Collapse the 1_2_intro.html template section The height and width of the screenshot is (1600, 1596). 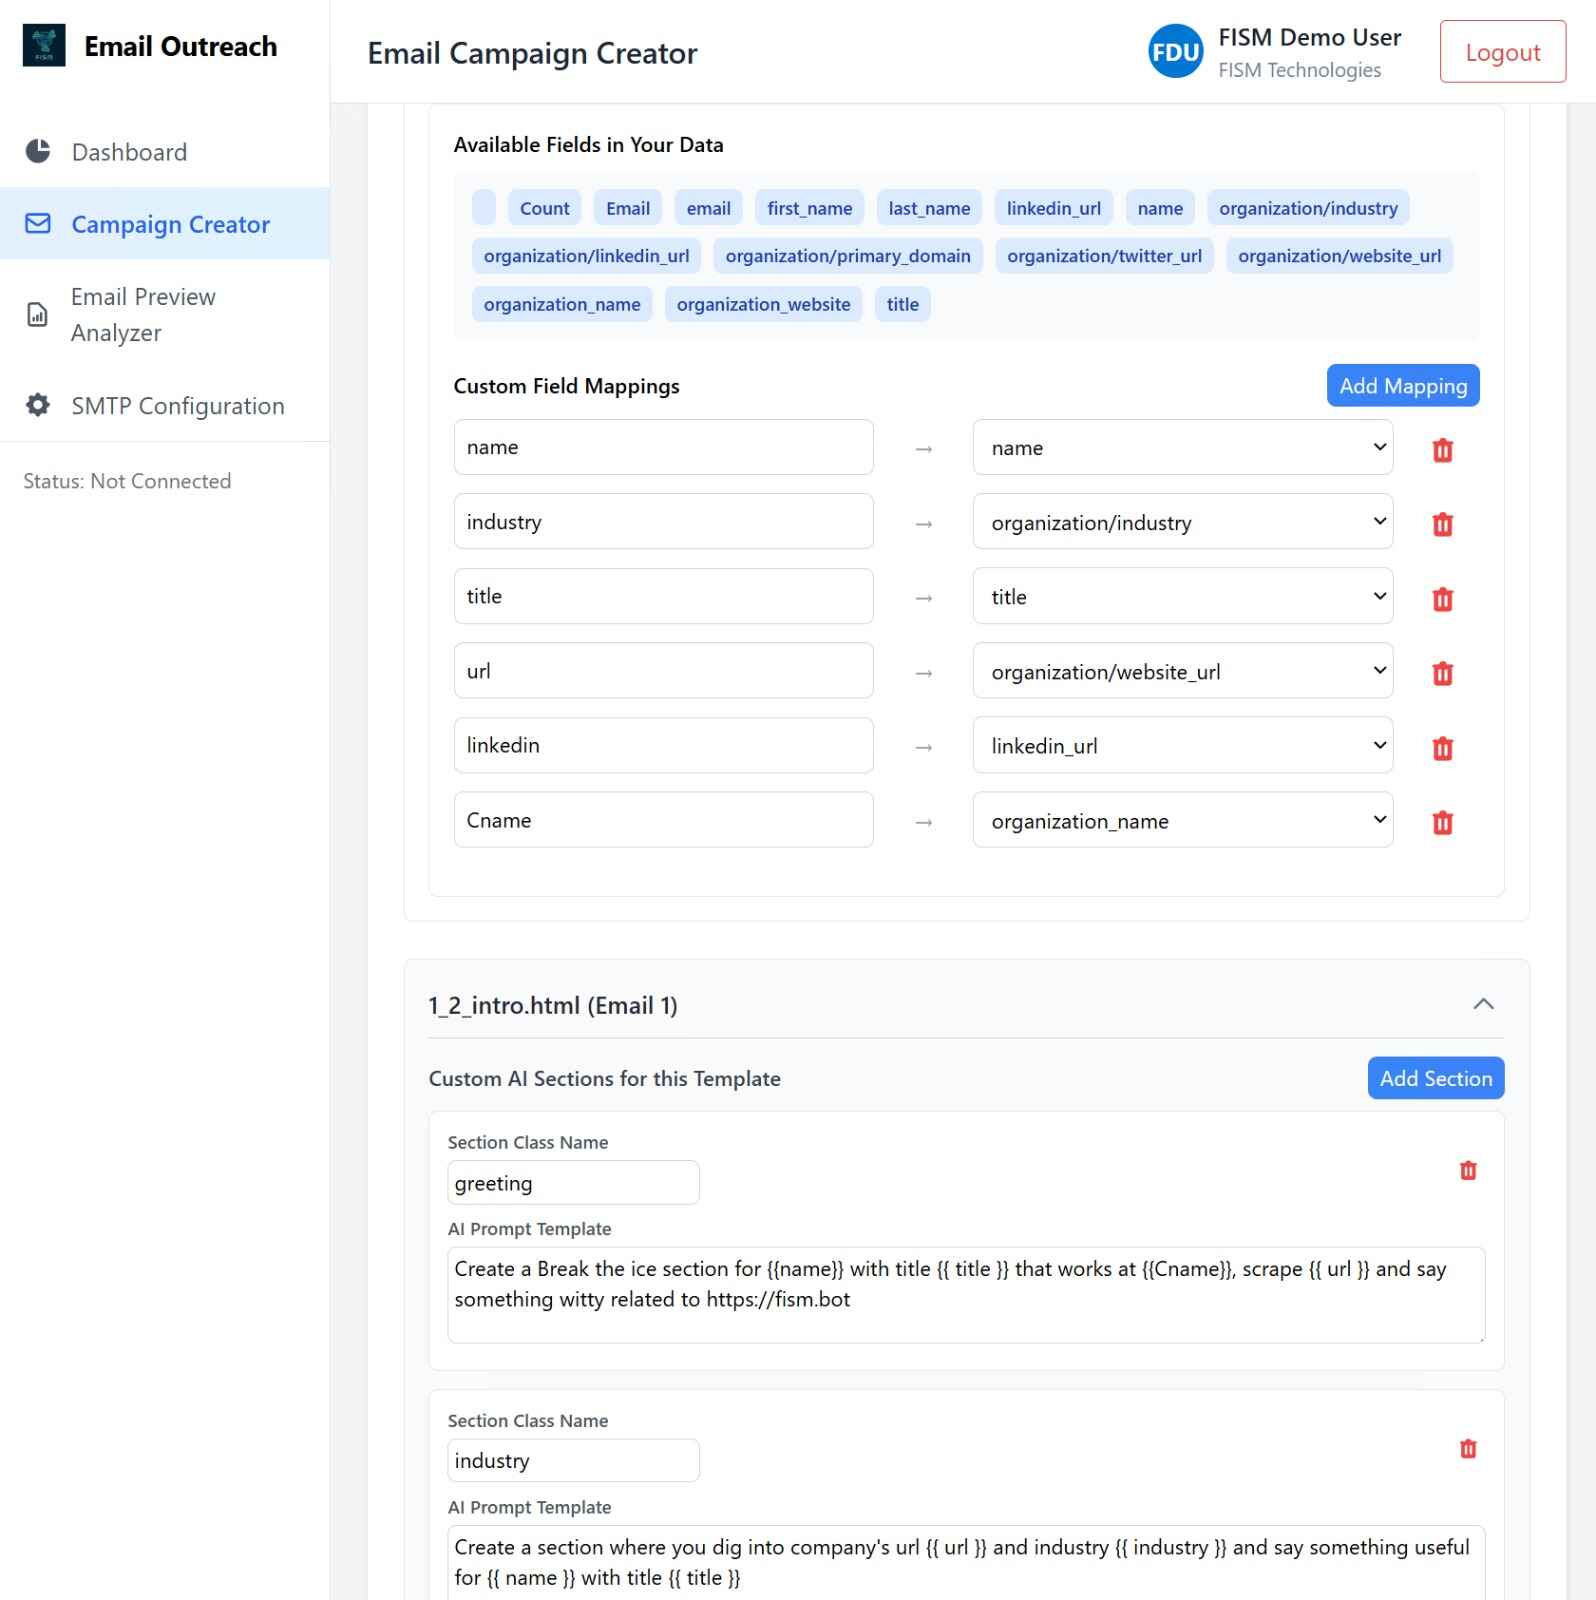pos(1483,1004)
